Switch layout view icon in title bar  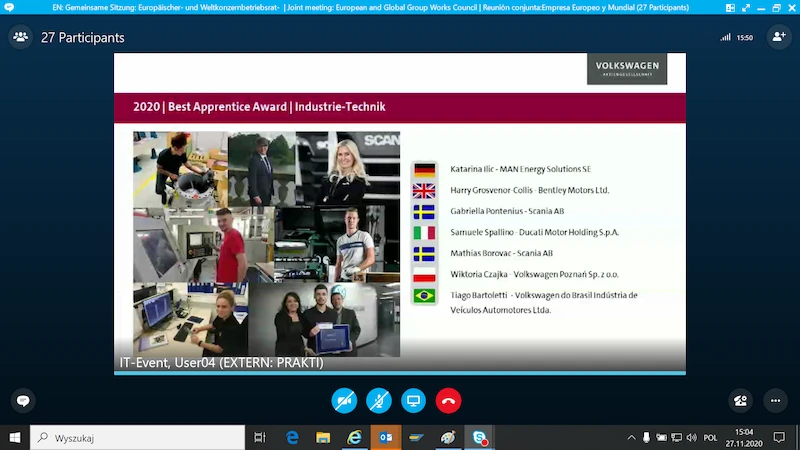(730, 8)
